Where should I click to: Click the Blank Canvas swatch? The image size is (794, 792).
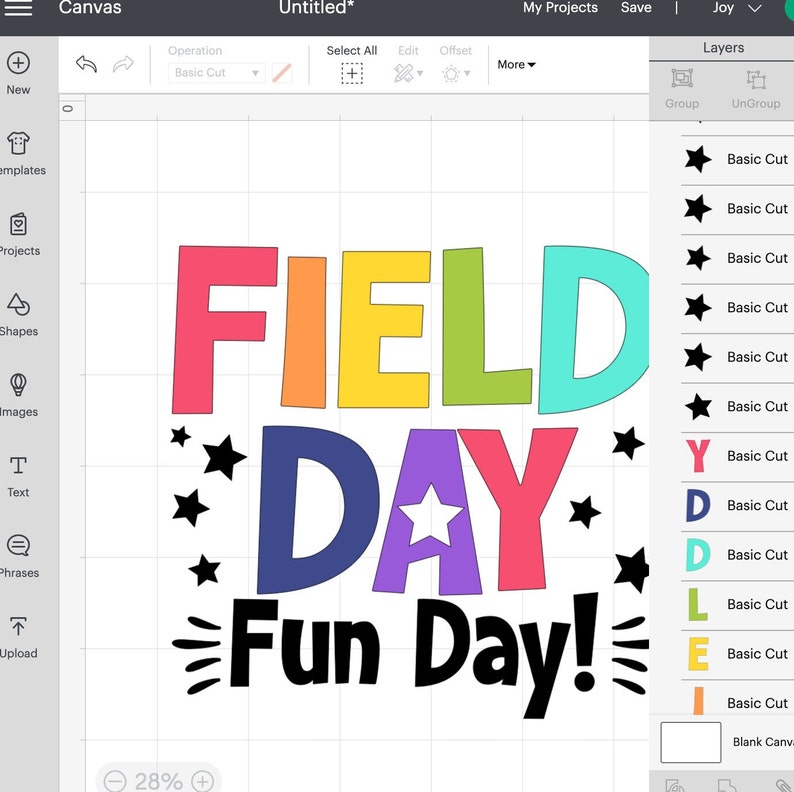pyautogui.click(x=691, y=742)
